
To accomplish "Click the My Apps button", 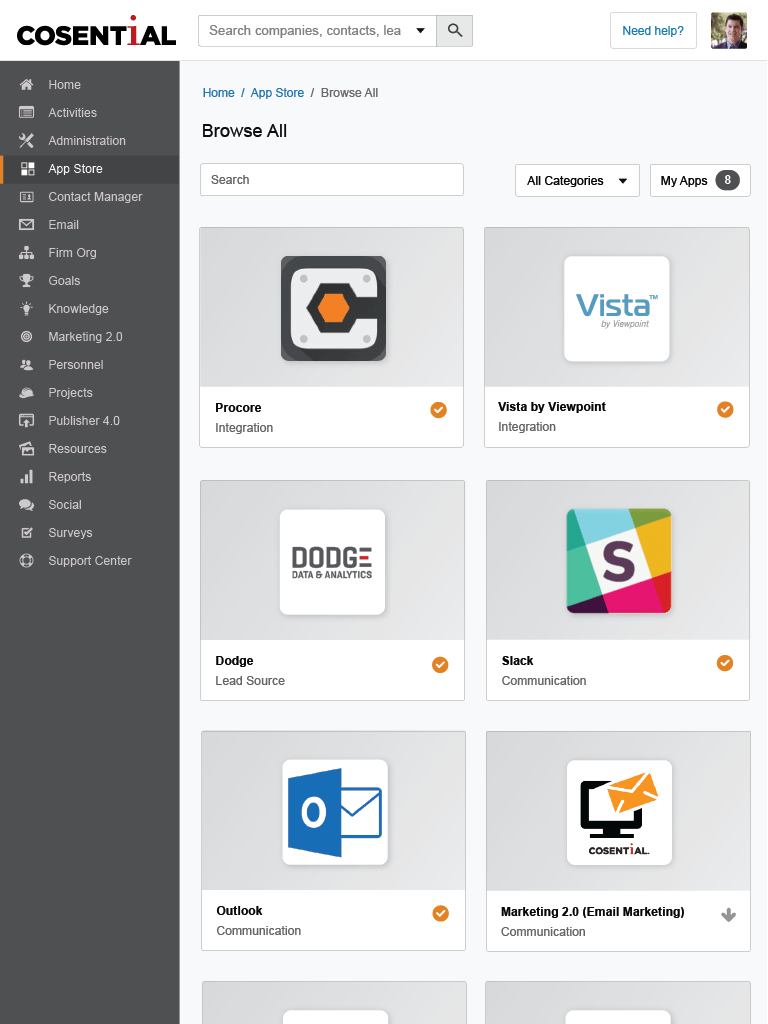I will pyautogui.click(x=700, y=180).
